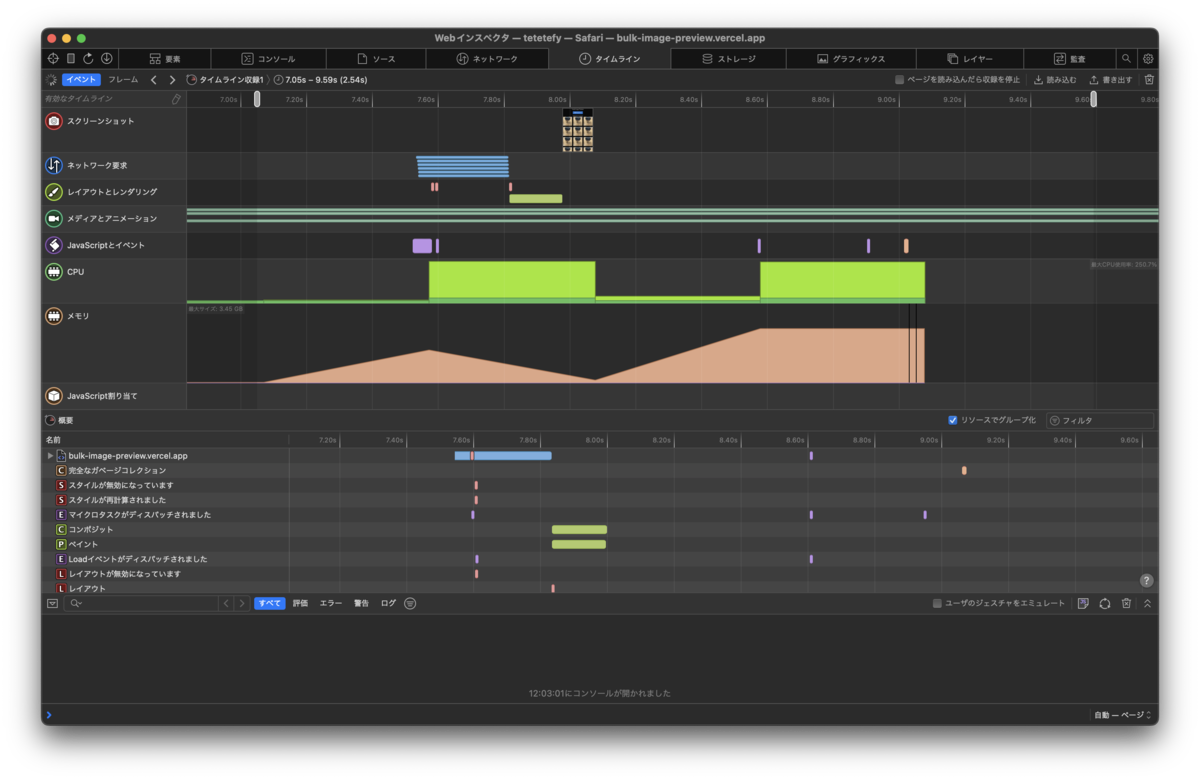Clear recordings with the top trash icon
1200x780 pixels.
[1149, 80]
